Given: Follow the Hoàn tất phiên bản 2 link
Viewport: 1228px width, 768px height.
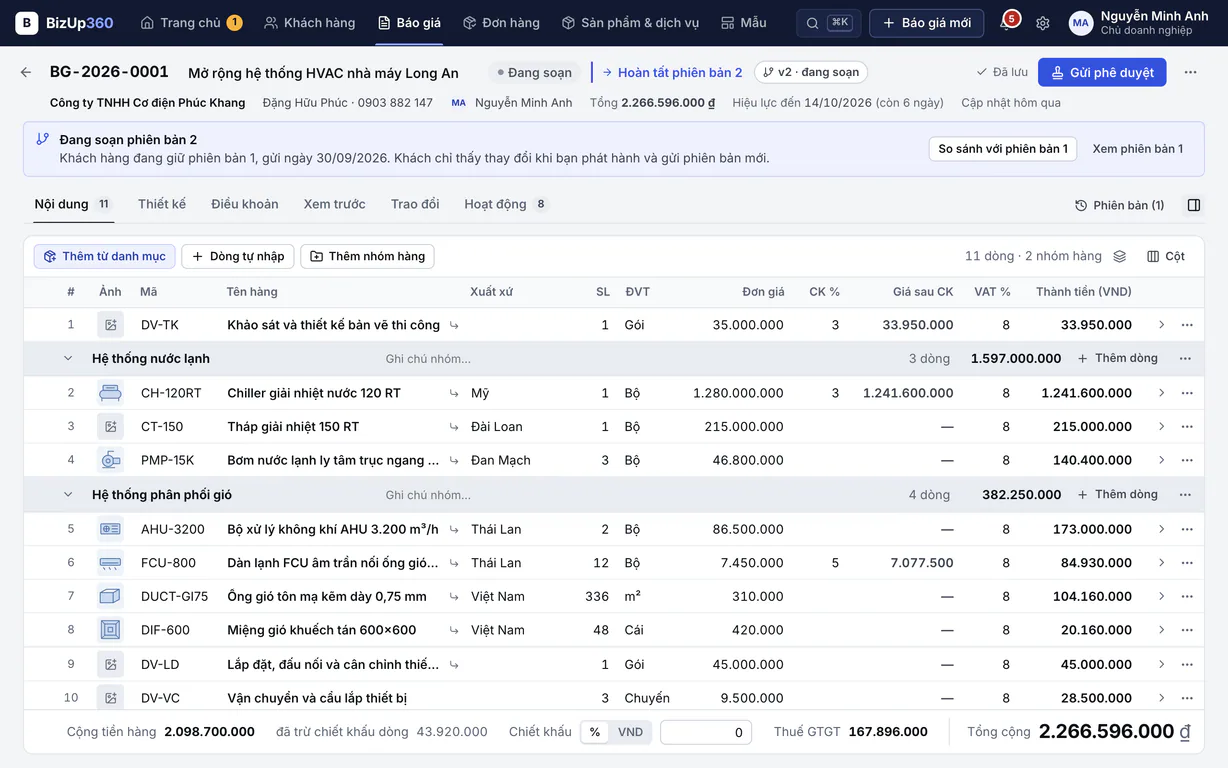Looking at the screenshot, I should [672, 72].
